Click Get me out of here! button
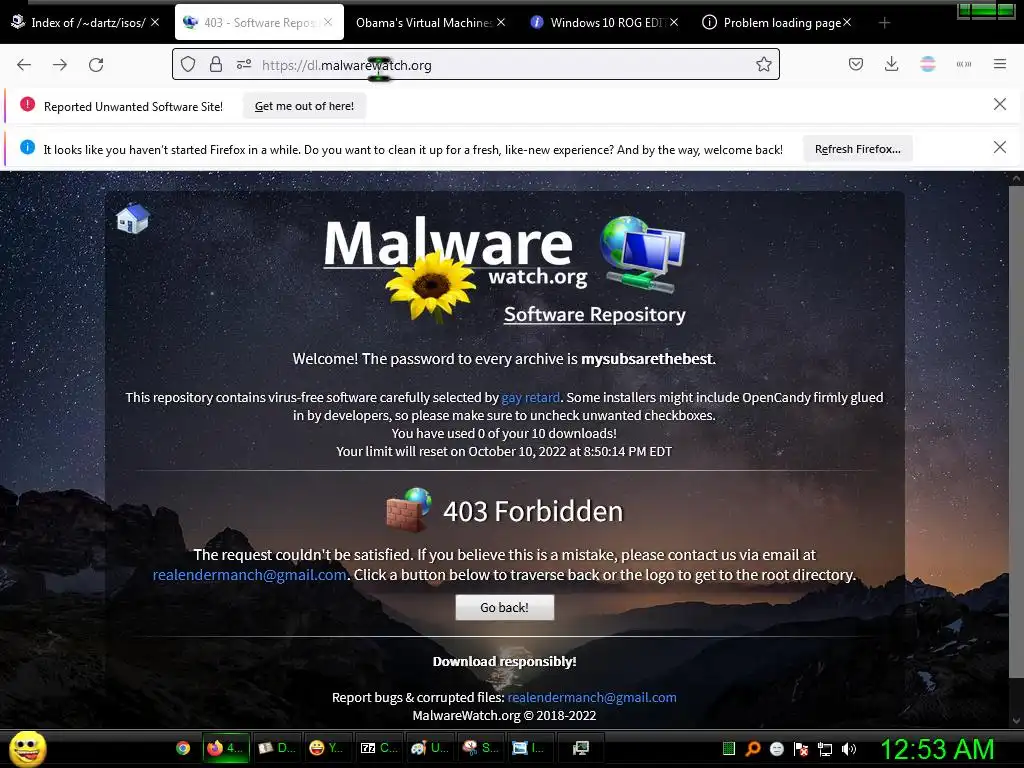The width and height of the screenshot is (1024, 768). click(304, 106)
